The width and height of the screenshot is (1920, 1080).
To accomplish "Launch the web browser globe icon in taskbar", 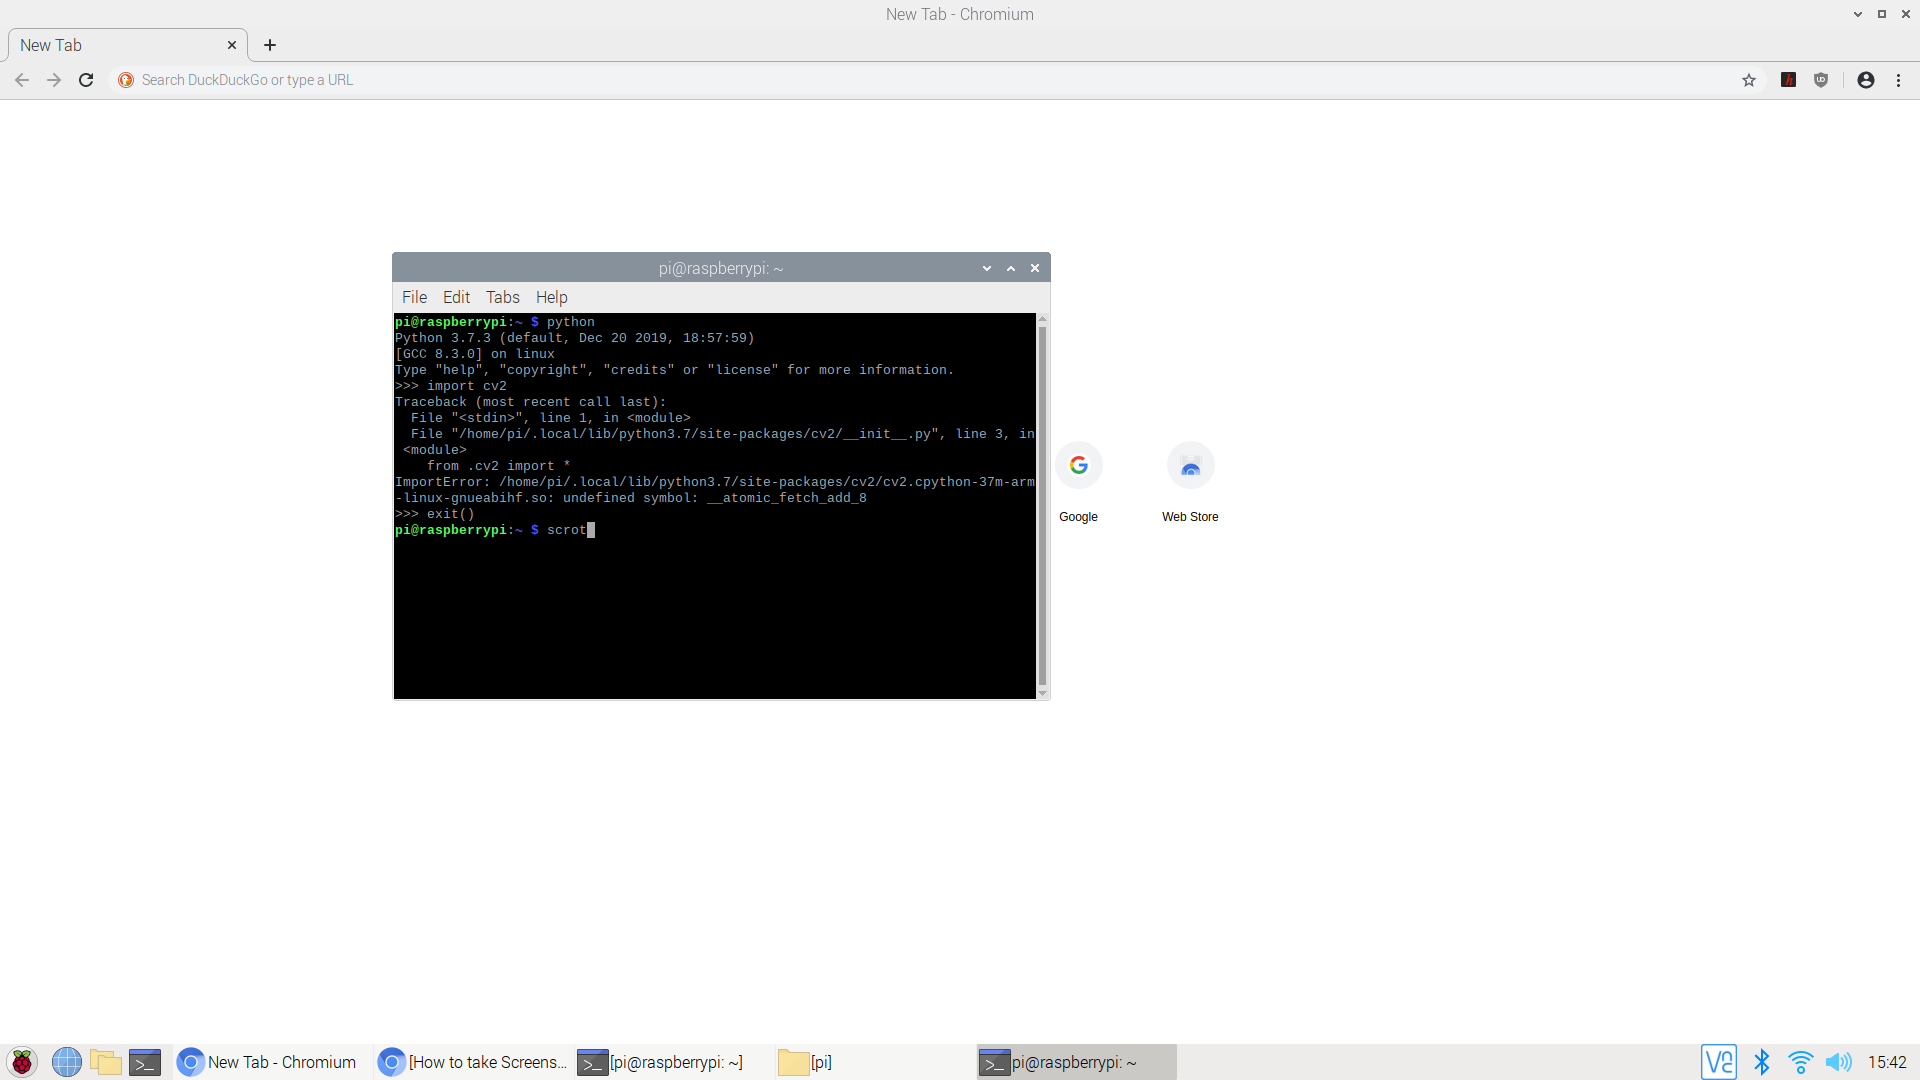I will [x=67, y=1062].
